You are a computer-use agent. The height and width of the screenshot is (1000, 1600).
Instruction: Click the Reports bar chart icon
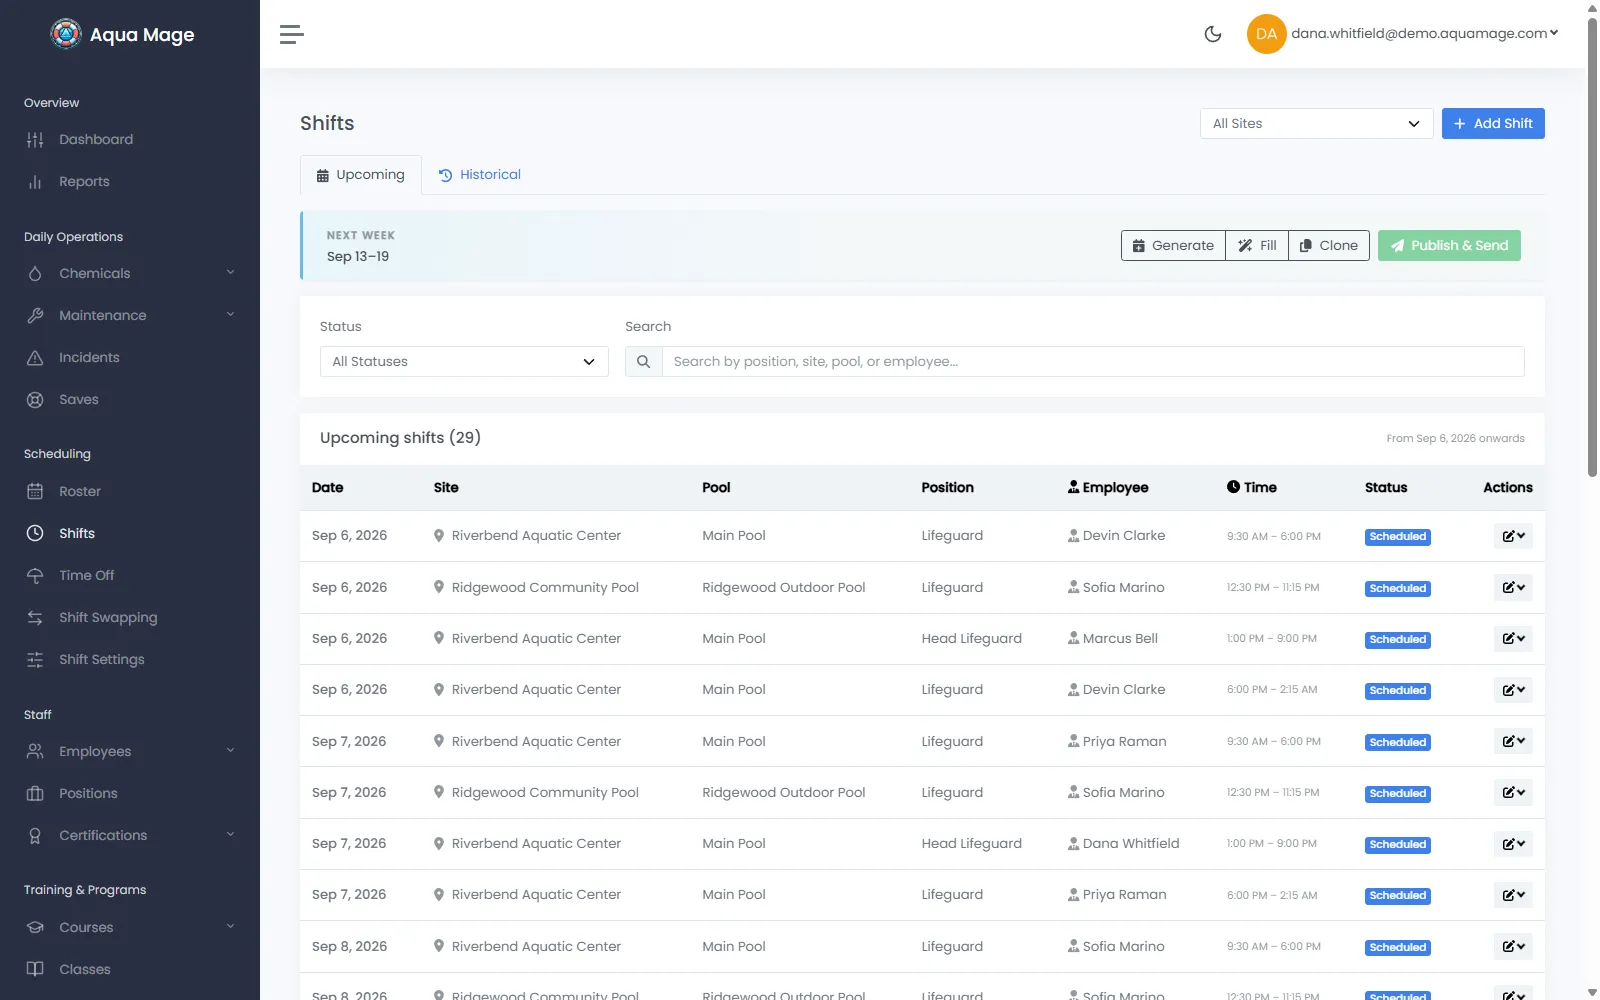(x=35, y=182)
